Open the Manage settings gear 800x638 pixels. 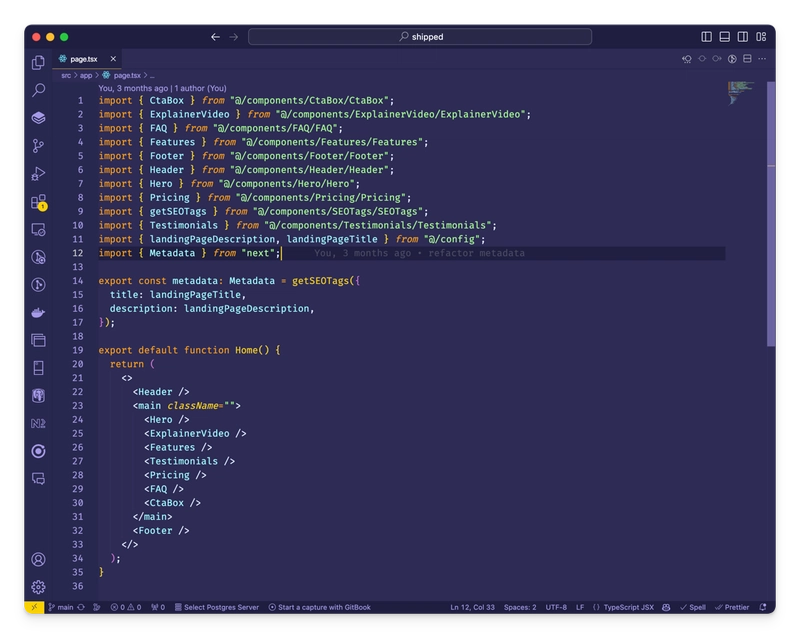tap(38, 587)
